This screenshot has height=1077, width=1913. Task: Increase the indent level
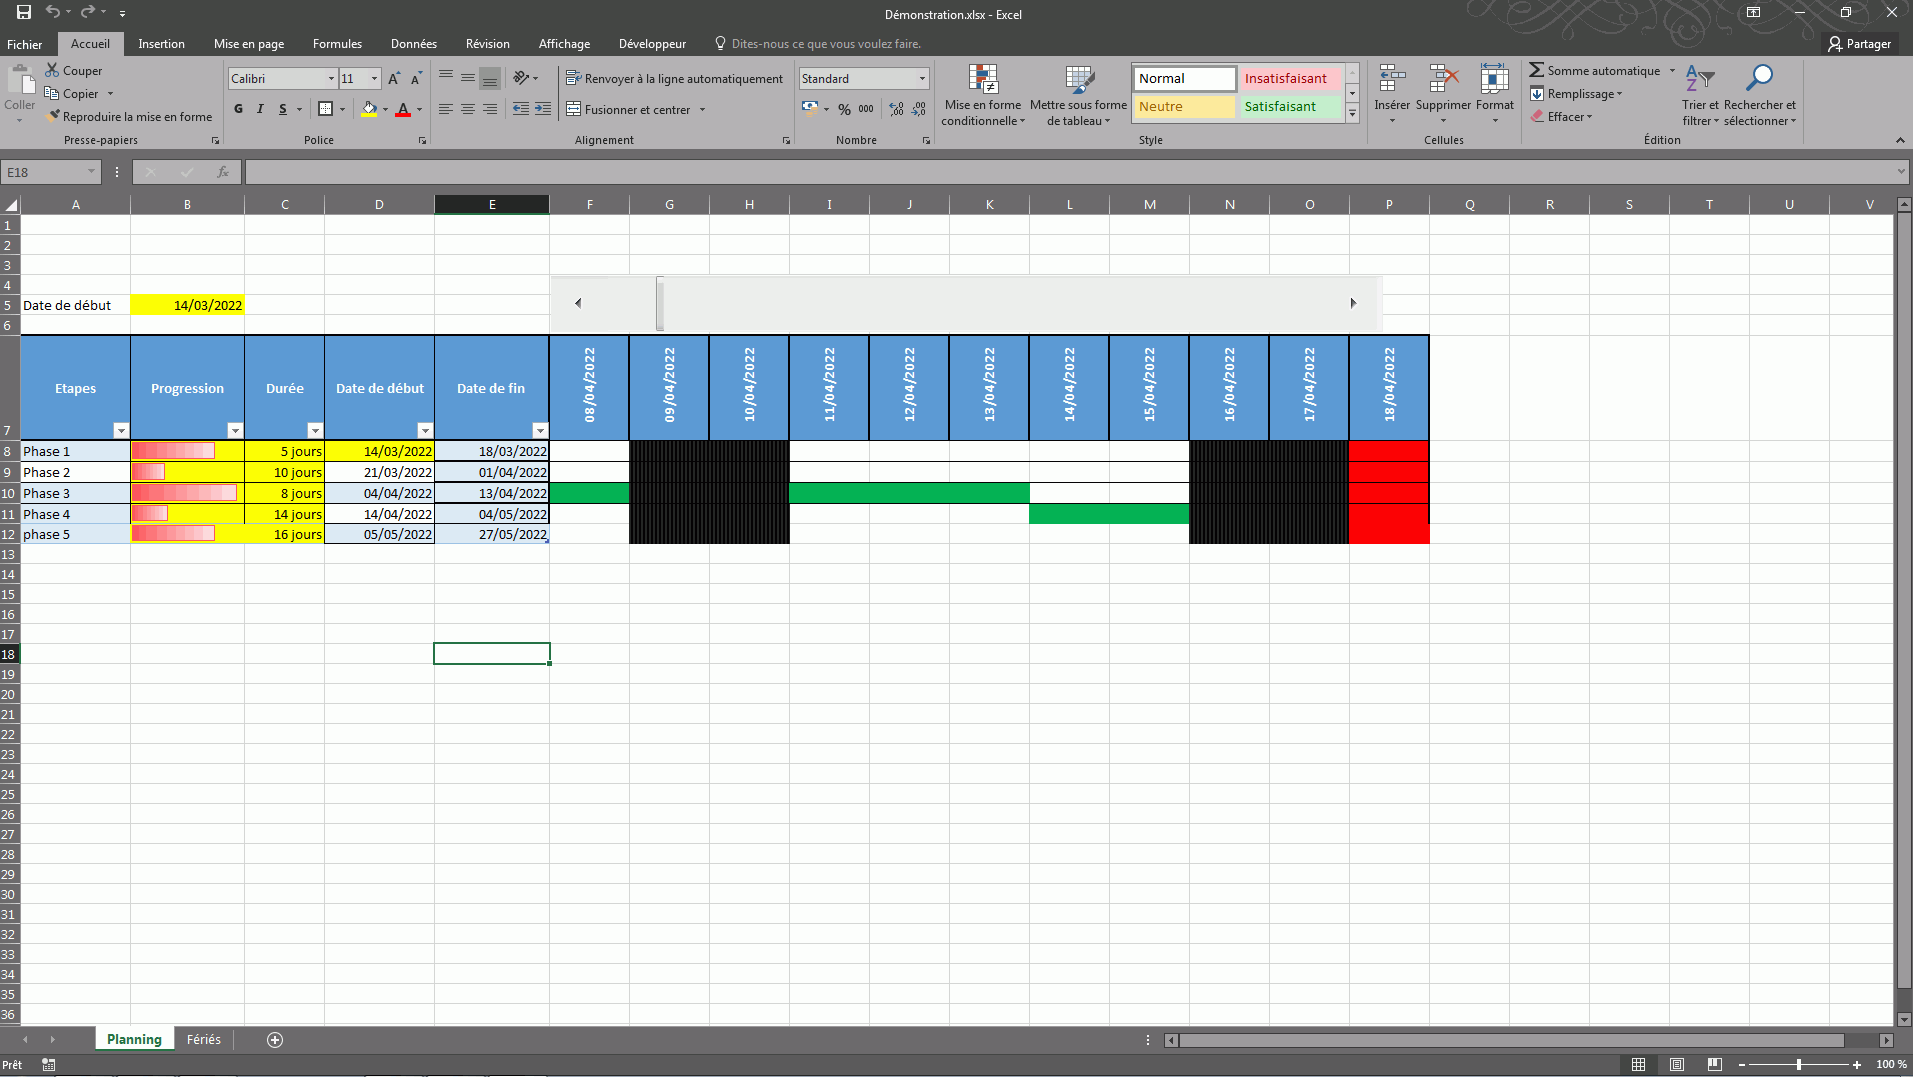tap(543, 109)
